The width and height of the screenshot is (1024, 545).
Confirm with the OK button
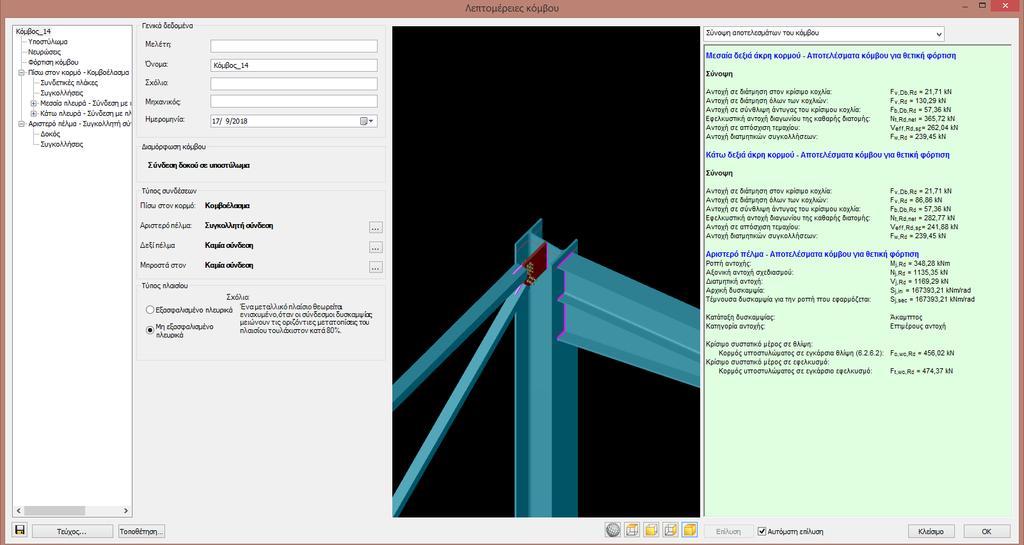(987, 531)
